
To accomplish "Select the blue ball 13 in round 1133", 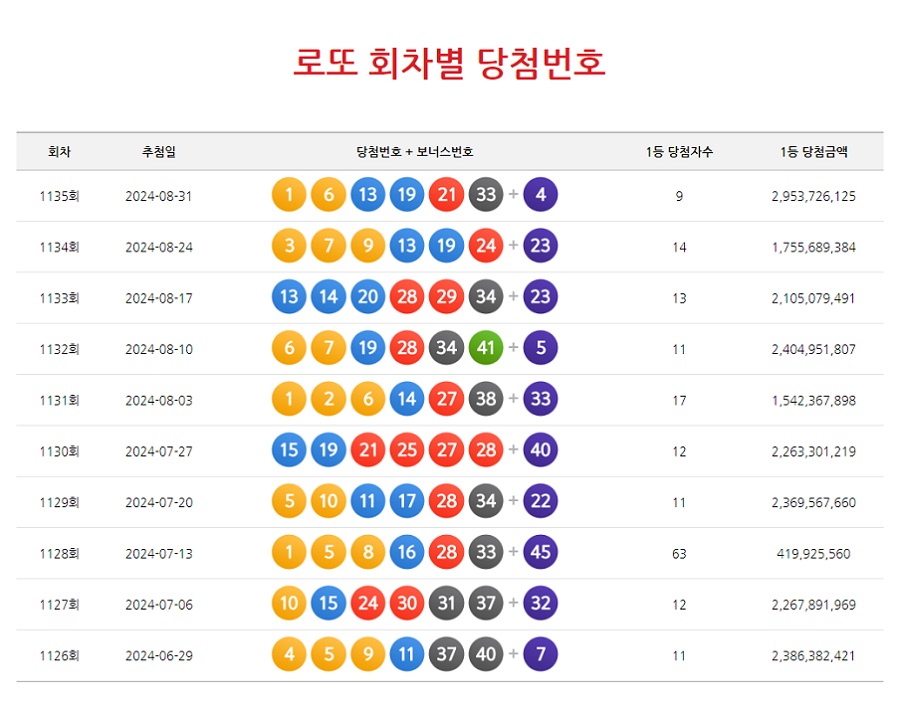I will pos(288,297).
